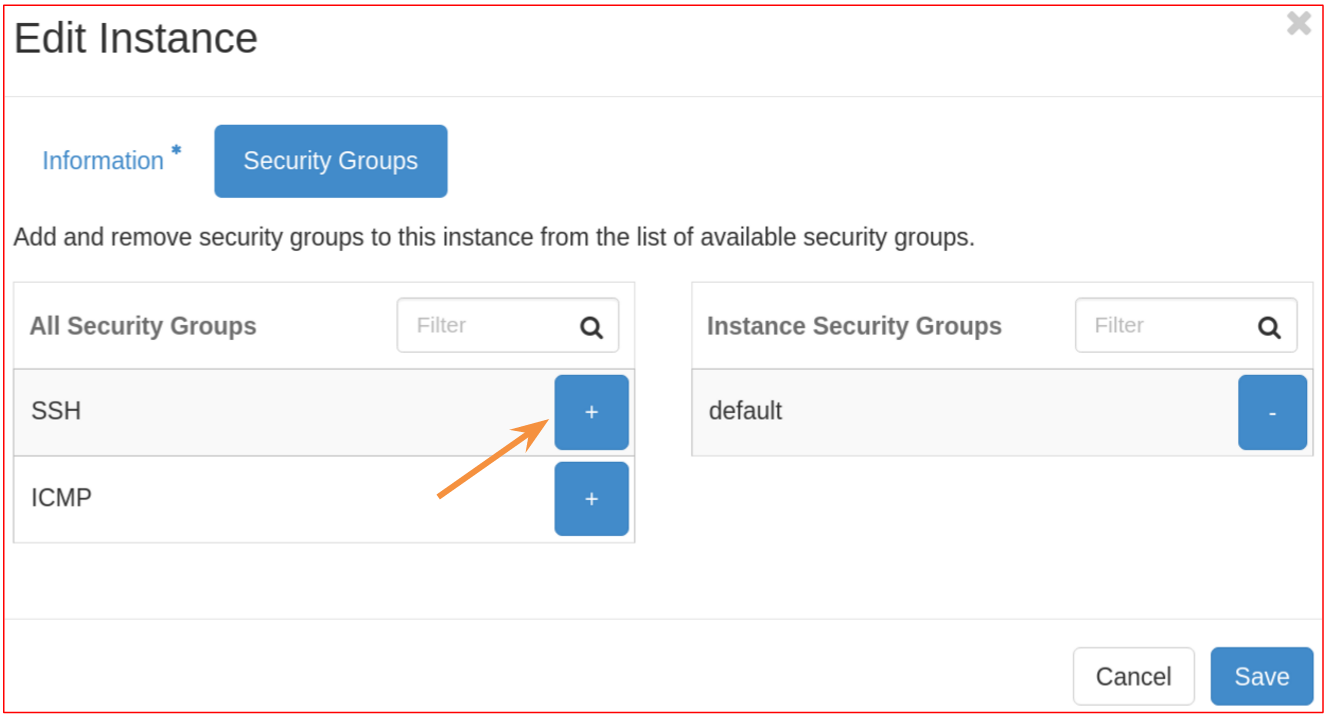Close the Edit Instance dialog with X
This screenshot has height=717, width=1327.
pos(1298,24)
